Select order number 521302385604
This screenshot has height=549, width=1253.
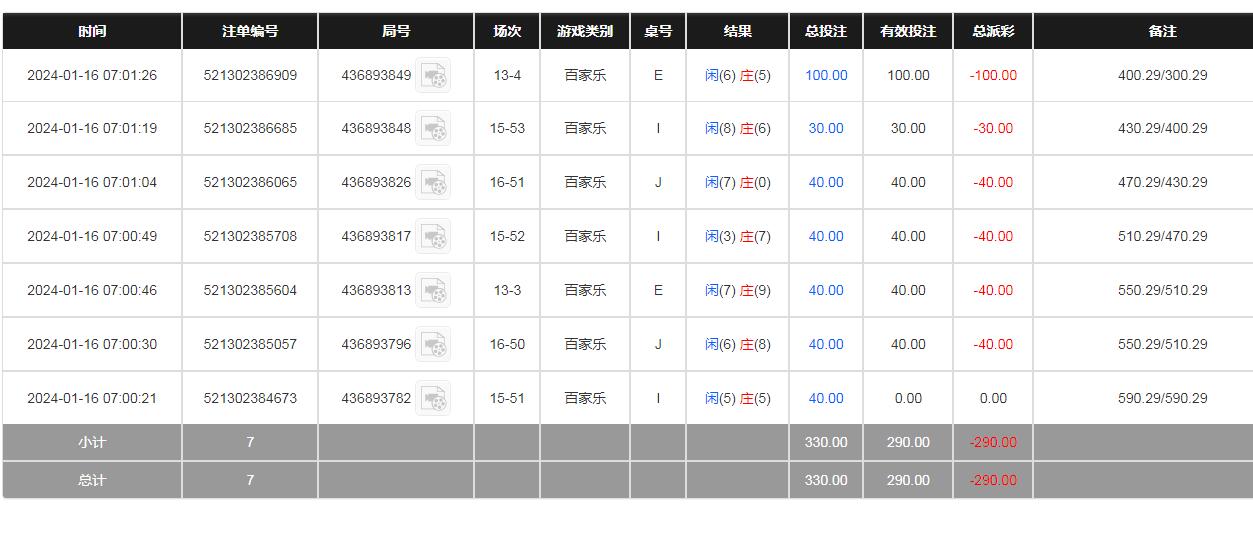250,291
